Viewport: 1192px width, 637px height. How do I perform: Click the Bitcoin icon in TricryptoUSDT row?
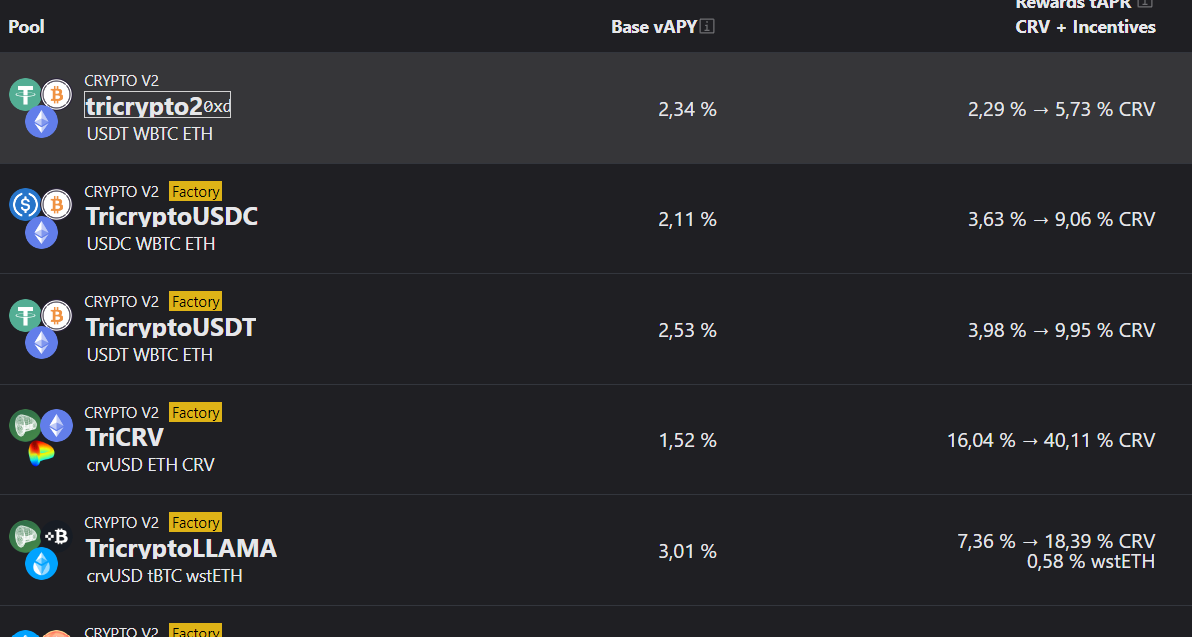coord(56,315)
